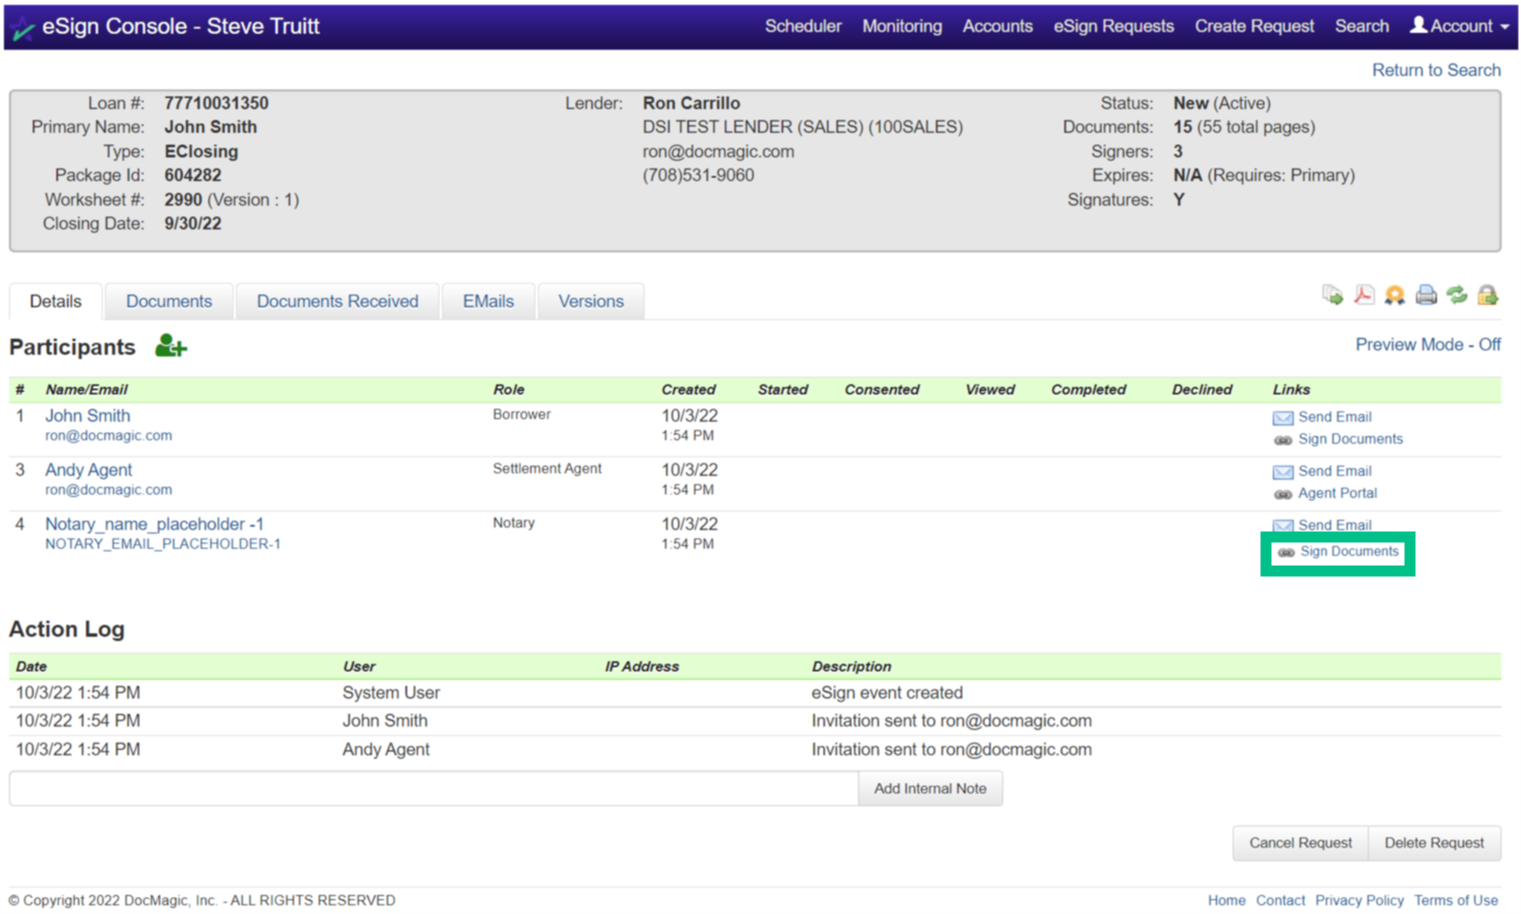The height and width of the screenshot is (914, 1521).
Task: Expand the Account dropdown caret
Action: 1505,27
